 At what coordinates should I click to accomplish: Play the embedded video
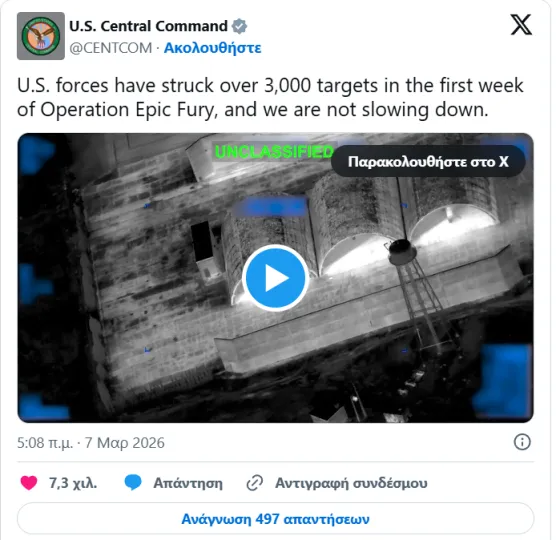276,278
